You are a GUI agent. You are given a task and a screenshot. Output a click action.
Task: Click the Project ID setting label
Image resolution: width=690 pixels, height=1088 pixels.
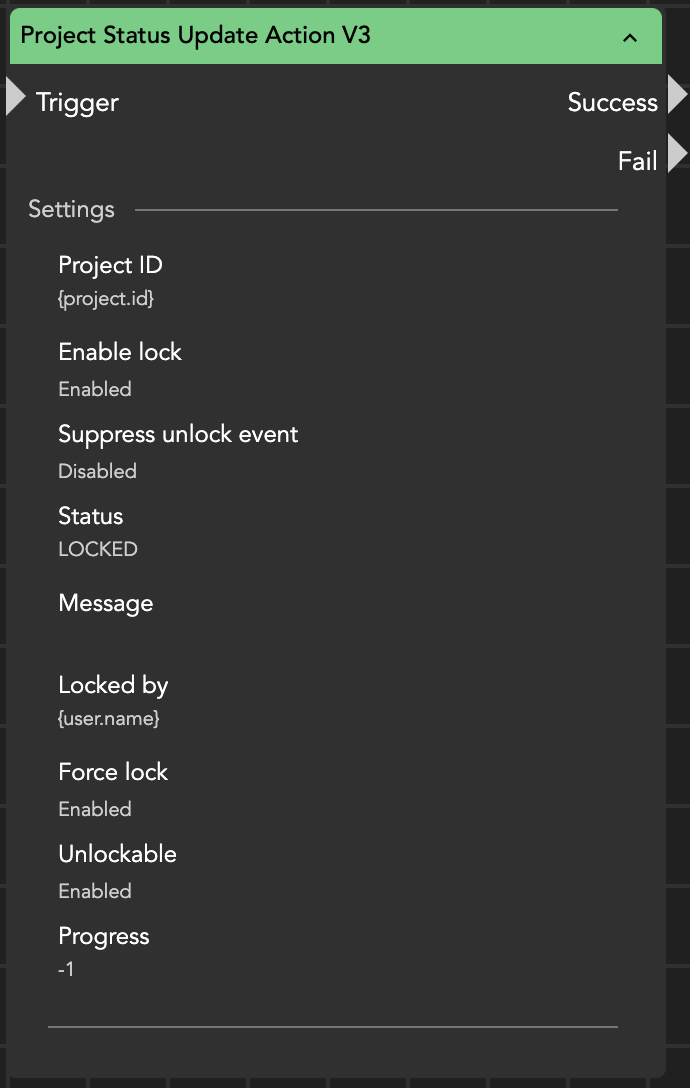[x=110, y=265]
